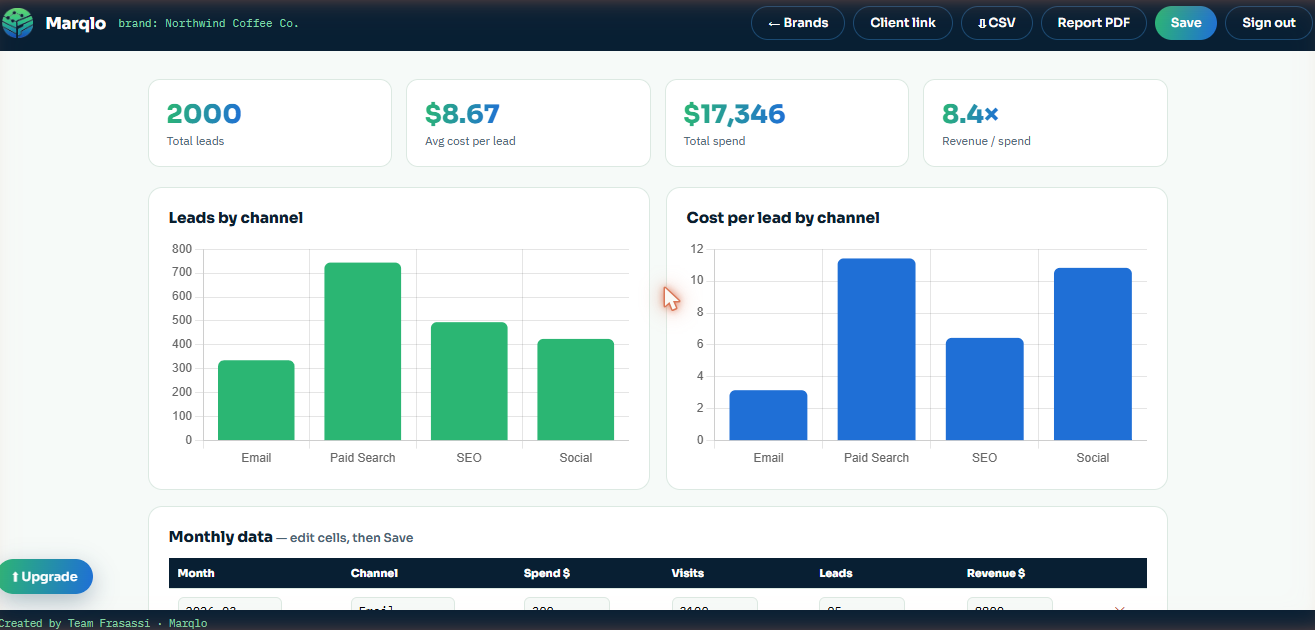Click the Marqlo leaf logo icon
This screenshot has height=630, width=1315.
18,23
